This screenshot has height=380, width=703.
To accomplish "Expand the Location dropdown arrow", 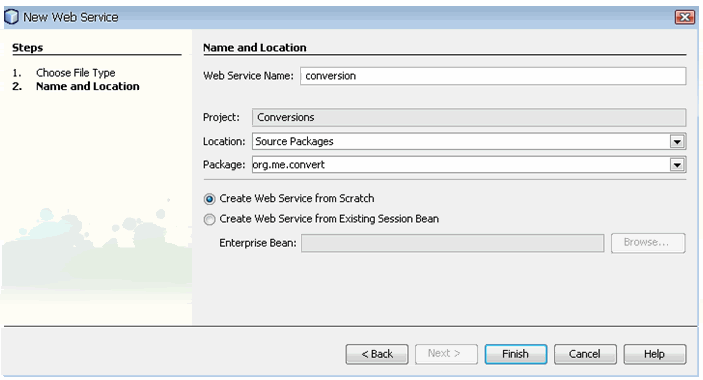I will [x=677, y=142].
